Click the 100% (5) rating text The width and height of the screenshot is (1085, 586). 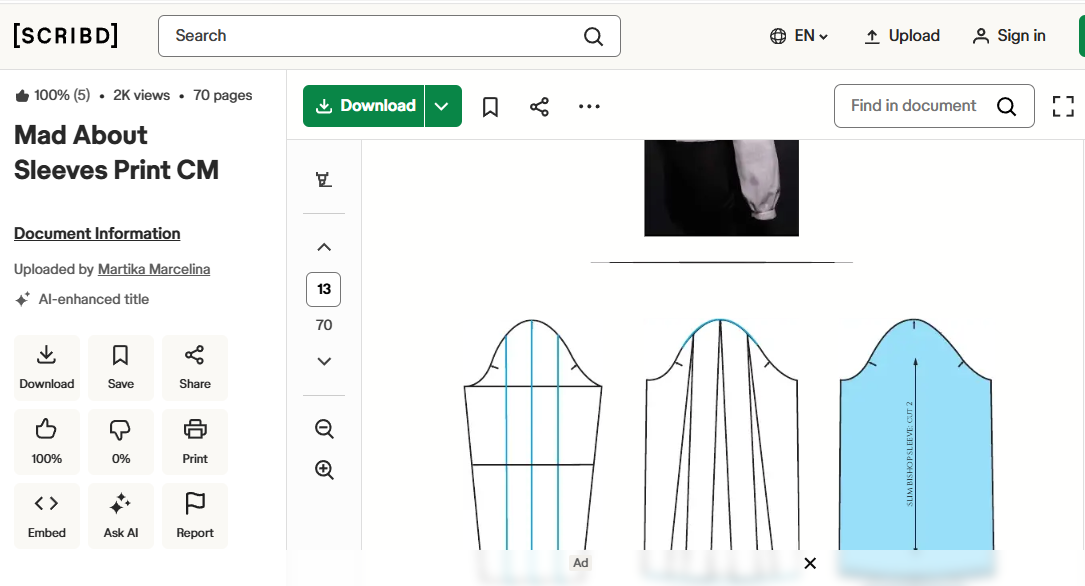click(x=62, y=95)
